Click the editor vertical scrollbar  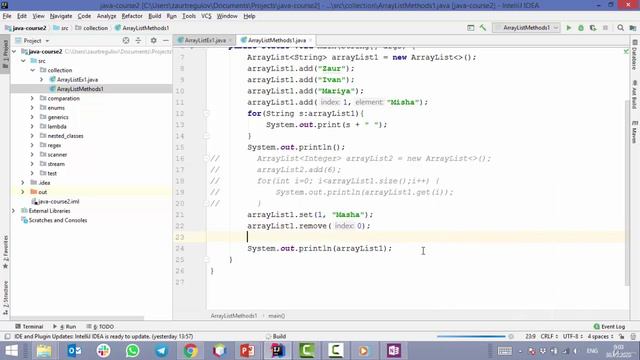point(627,192)
